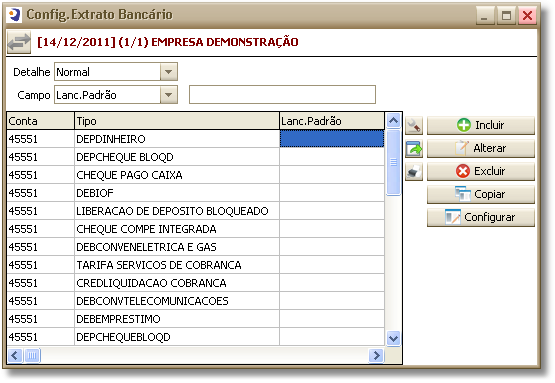Image resolution: width=555 pixels, height=383 pixels.
Task: Maximize the Config.Extrato Bancário window
Action: tap(506, 16)
